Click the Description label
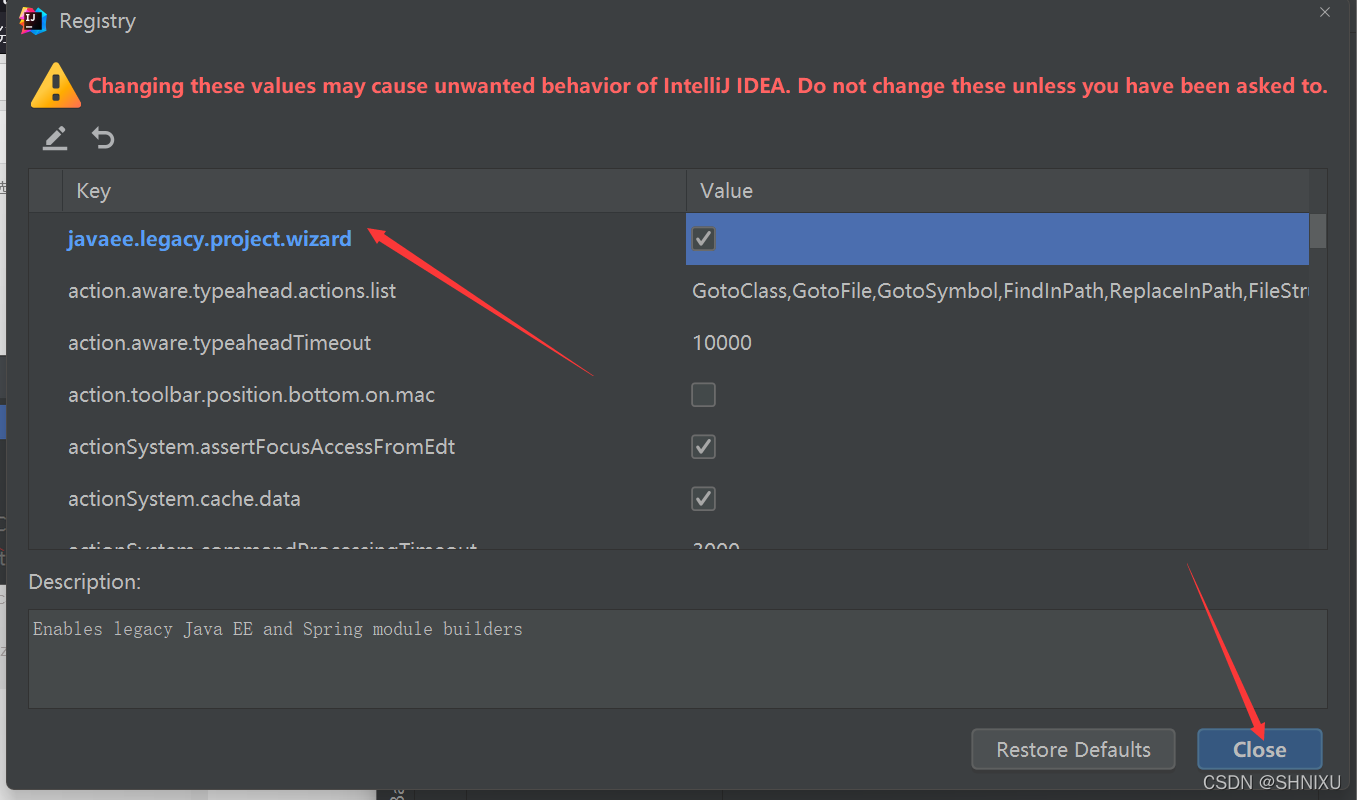The image size is (1357, 800). point(85,581)
